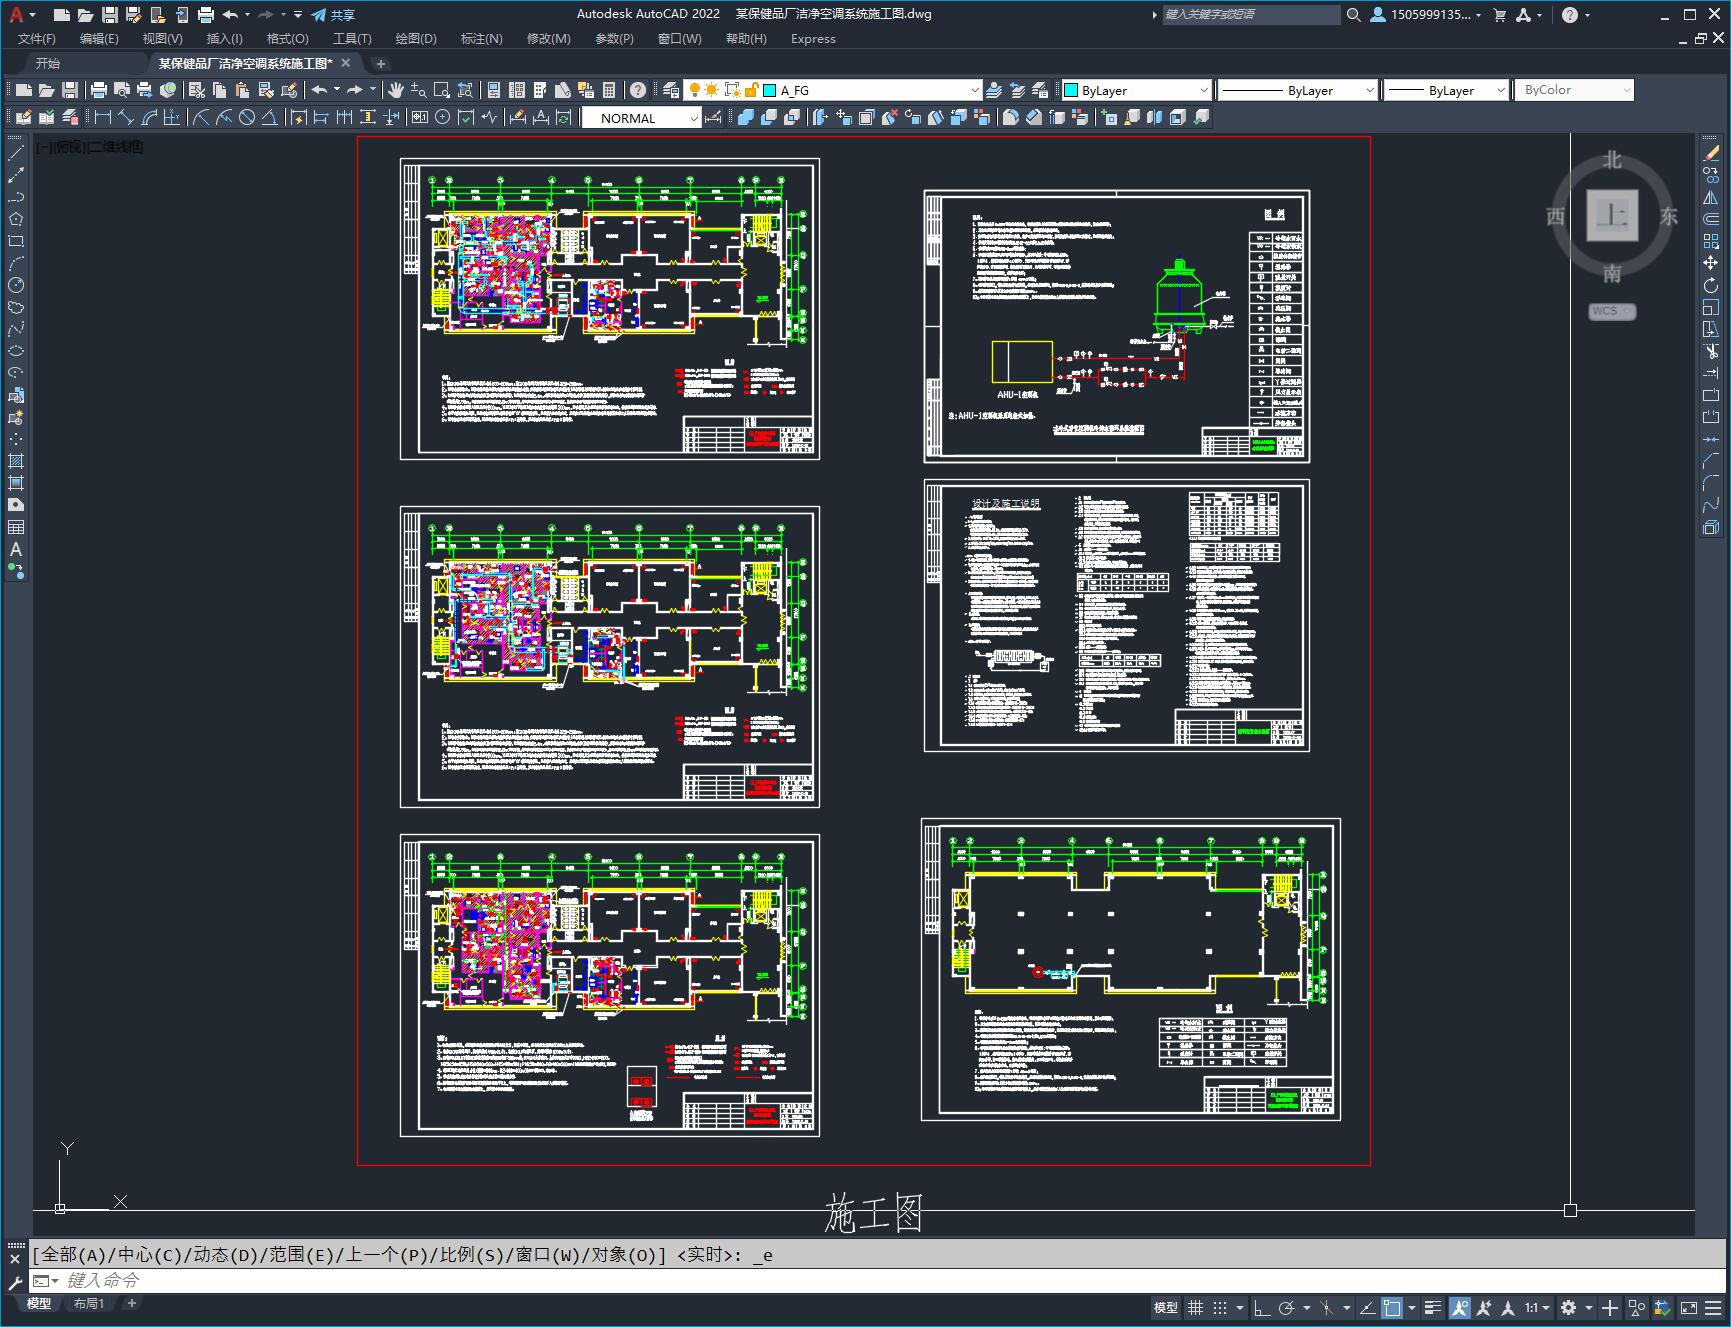Click the Angular dimension tool icon
Screen dimensions: 1731x1327
click(270, 117)
